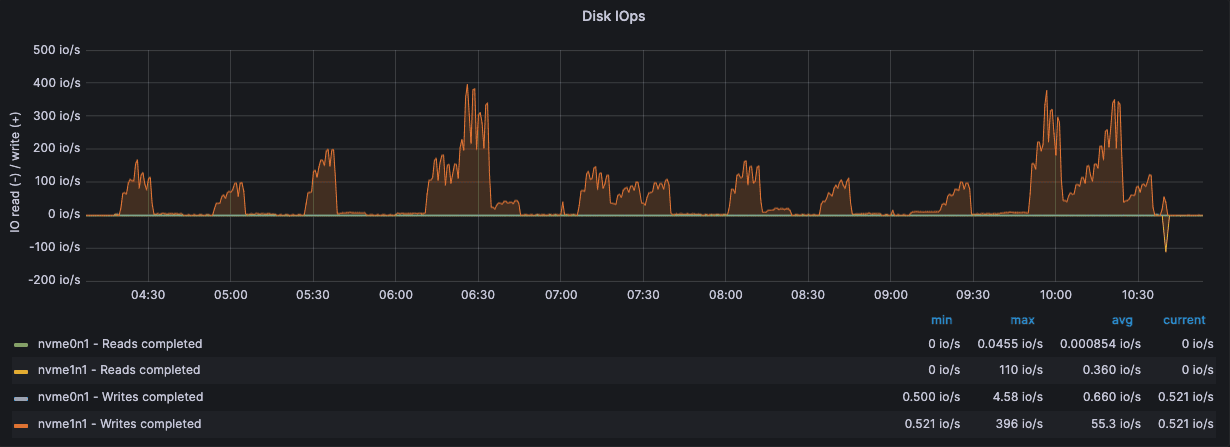Viewport: 1230px width, 447px height.
Task: Toggle series nvme1n1 - Reads completed
Action: 119,371
